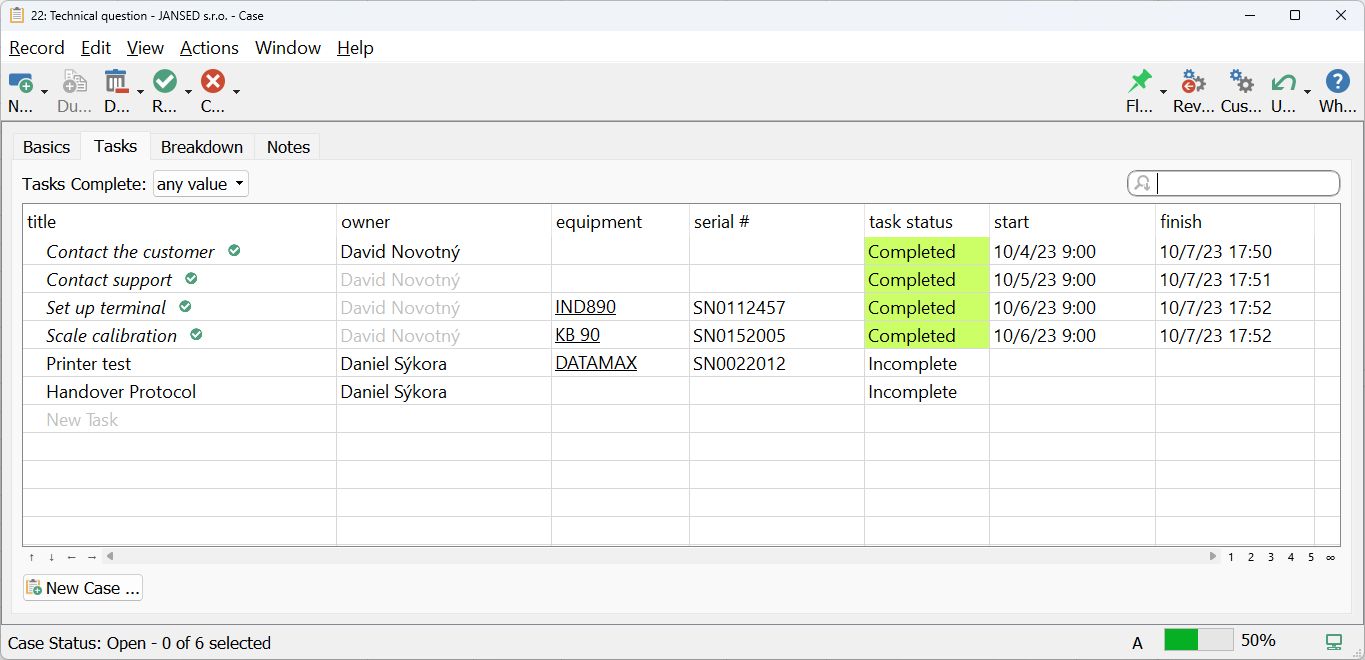
Task: Click the 50% green progress bar
Action: (1198, 640)
